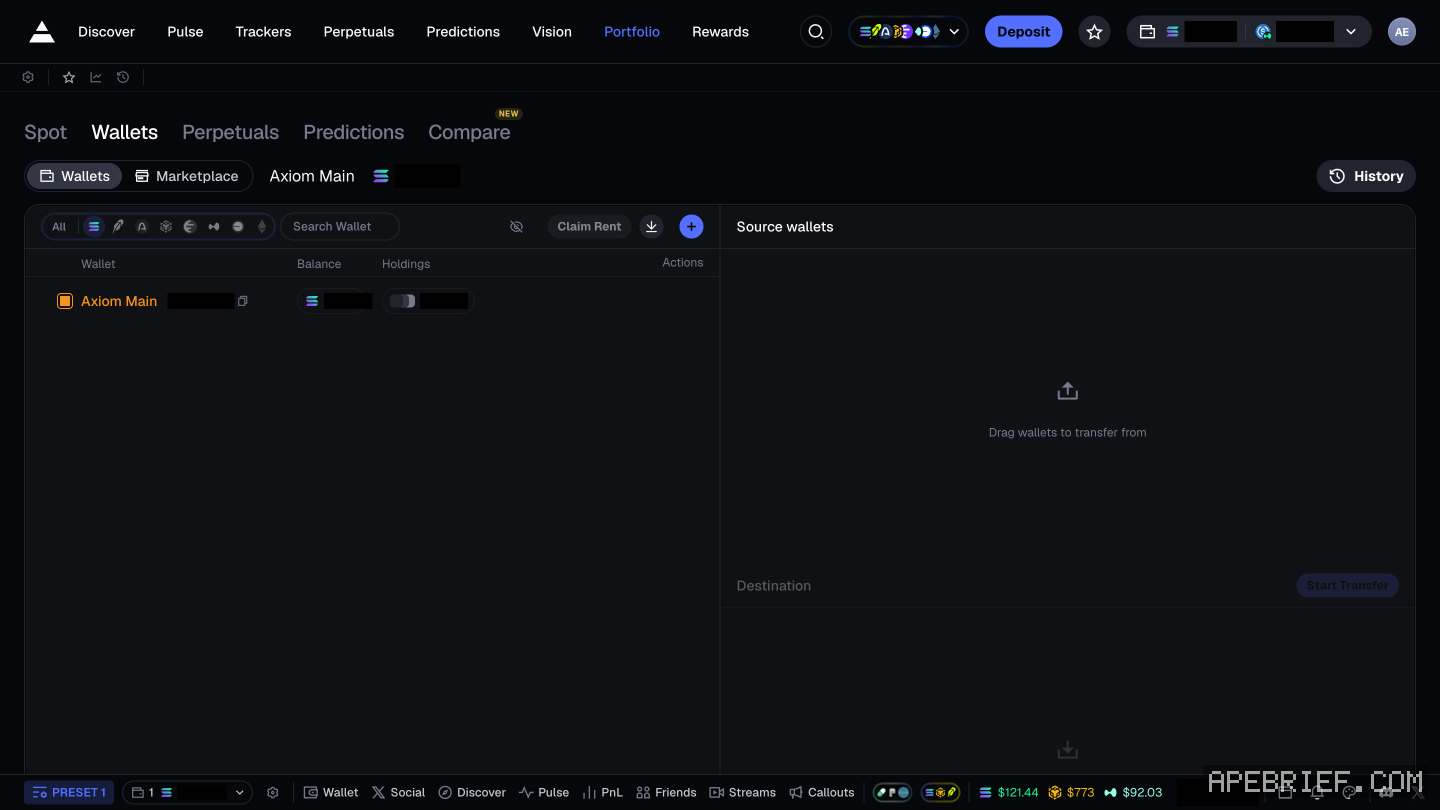Select the All chains filter
Screen dimensions: 1440x810
[x=59, y=227]
